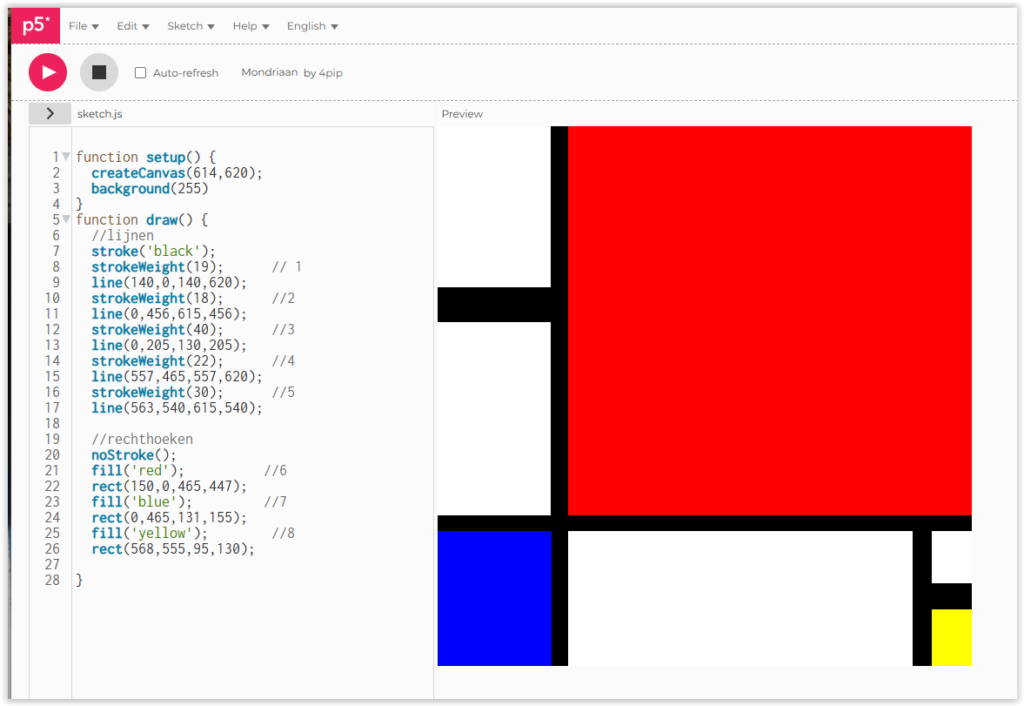This screenshot has width=1024, height=706.
Task: Click the yellow rectangle in the preview
Action: point(951,637)
